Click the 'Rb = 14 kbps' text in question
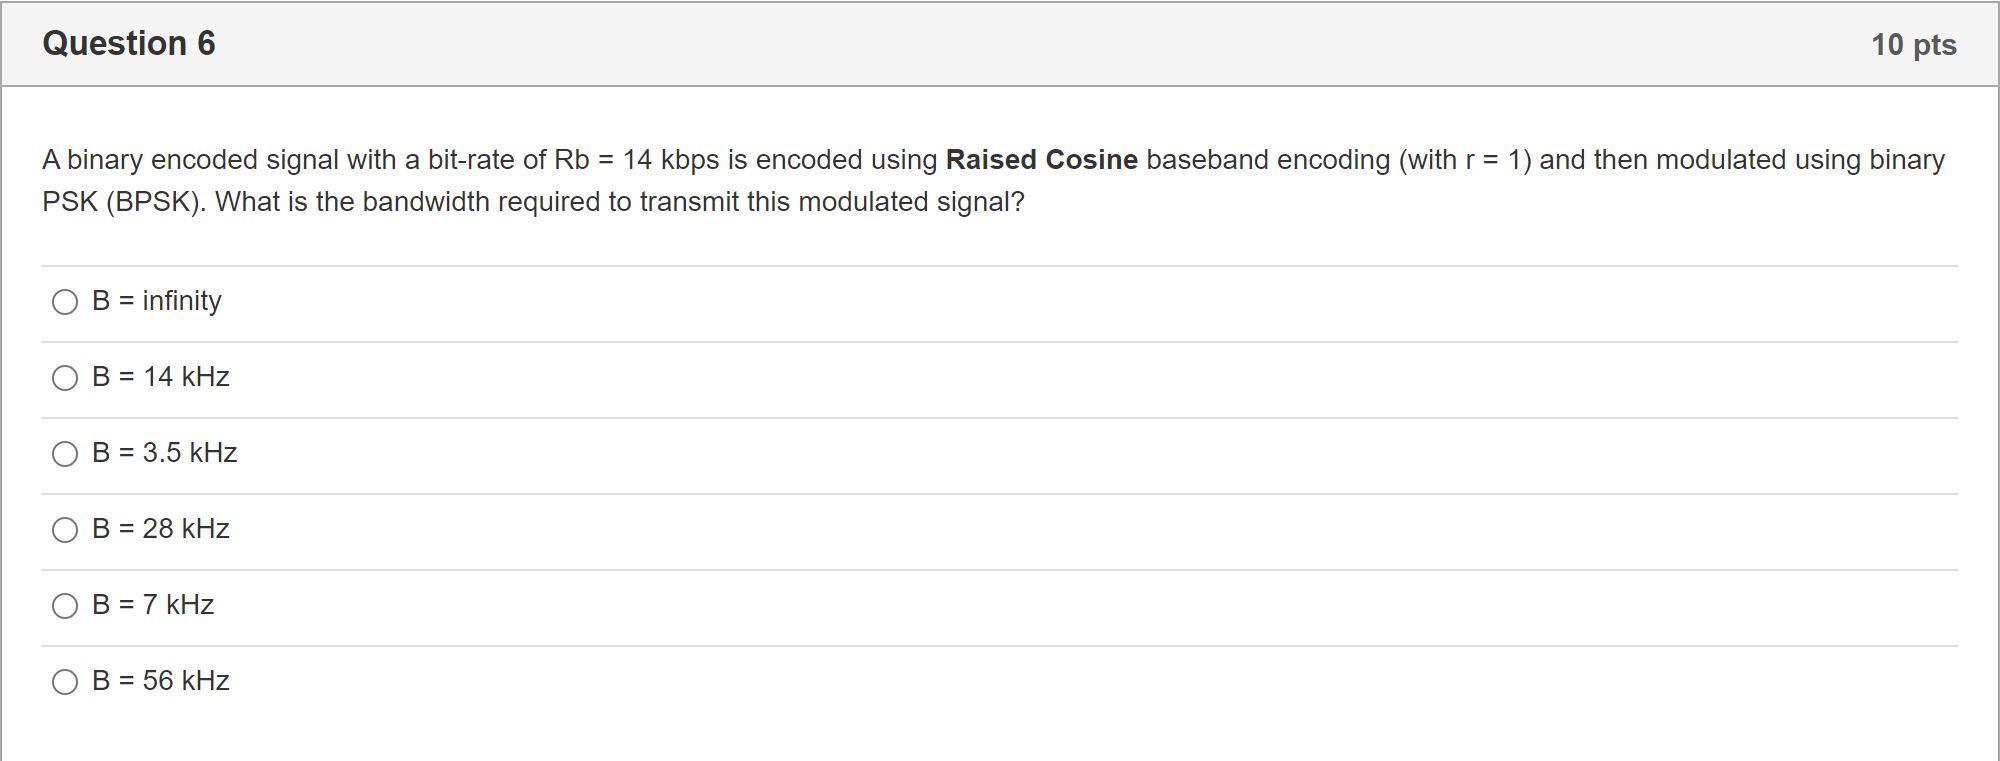The image size is (2000, 761). coord(637,160)
